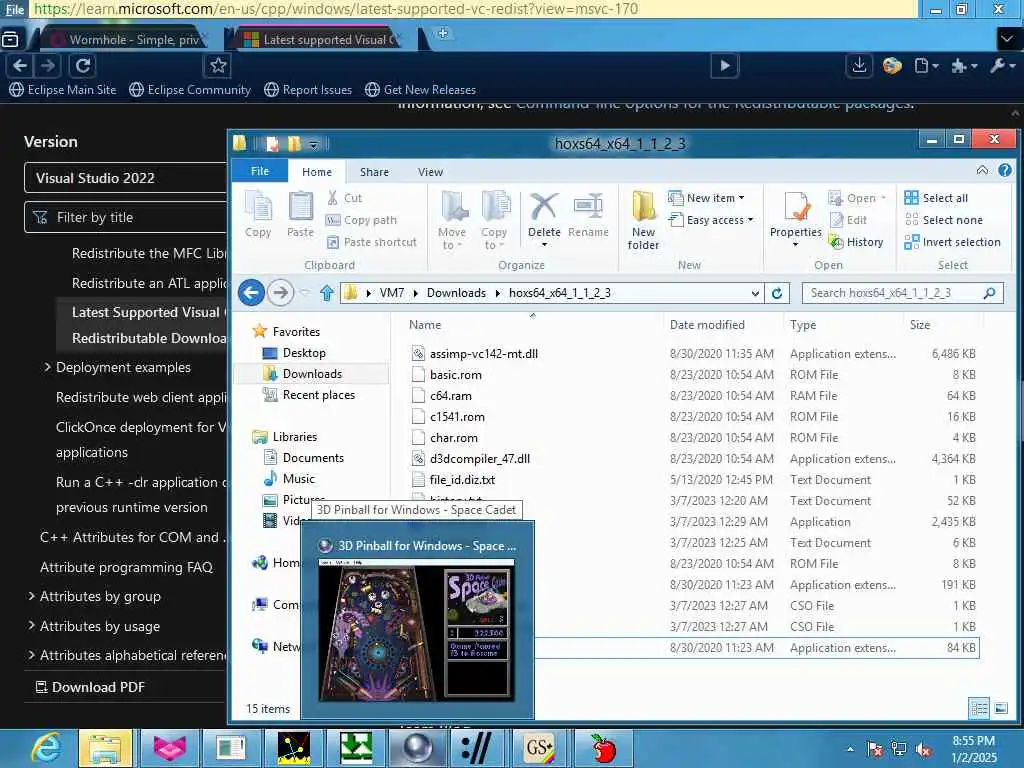Click the Rename ribbon icon
Viewport: 1024px width, 768px height.
tap(588, 216)
